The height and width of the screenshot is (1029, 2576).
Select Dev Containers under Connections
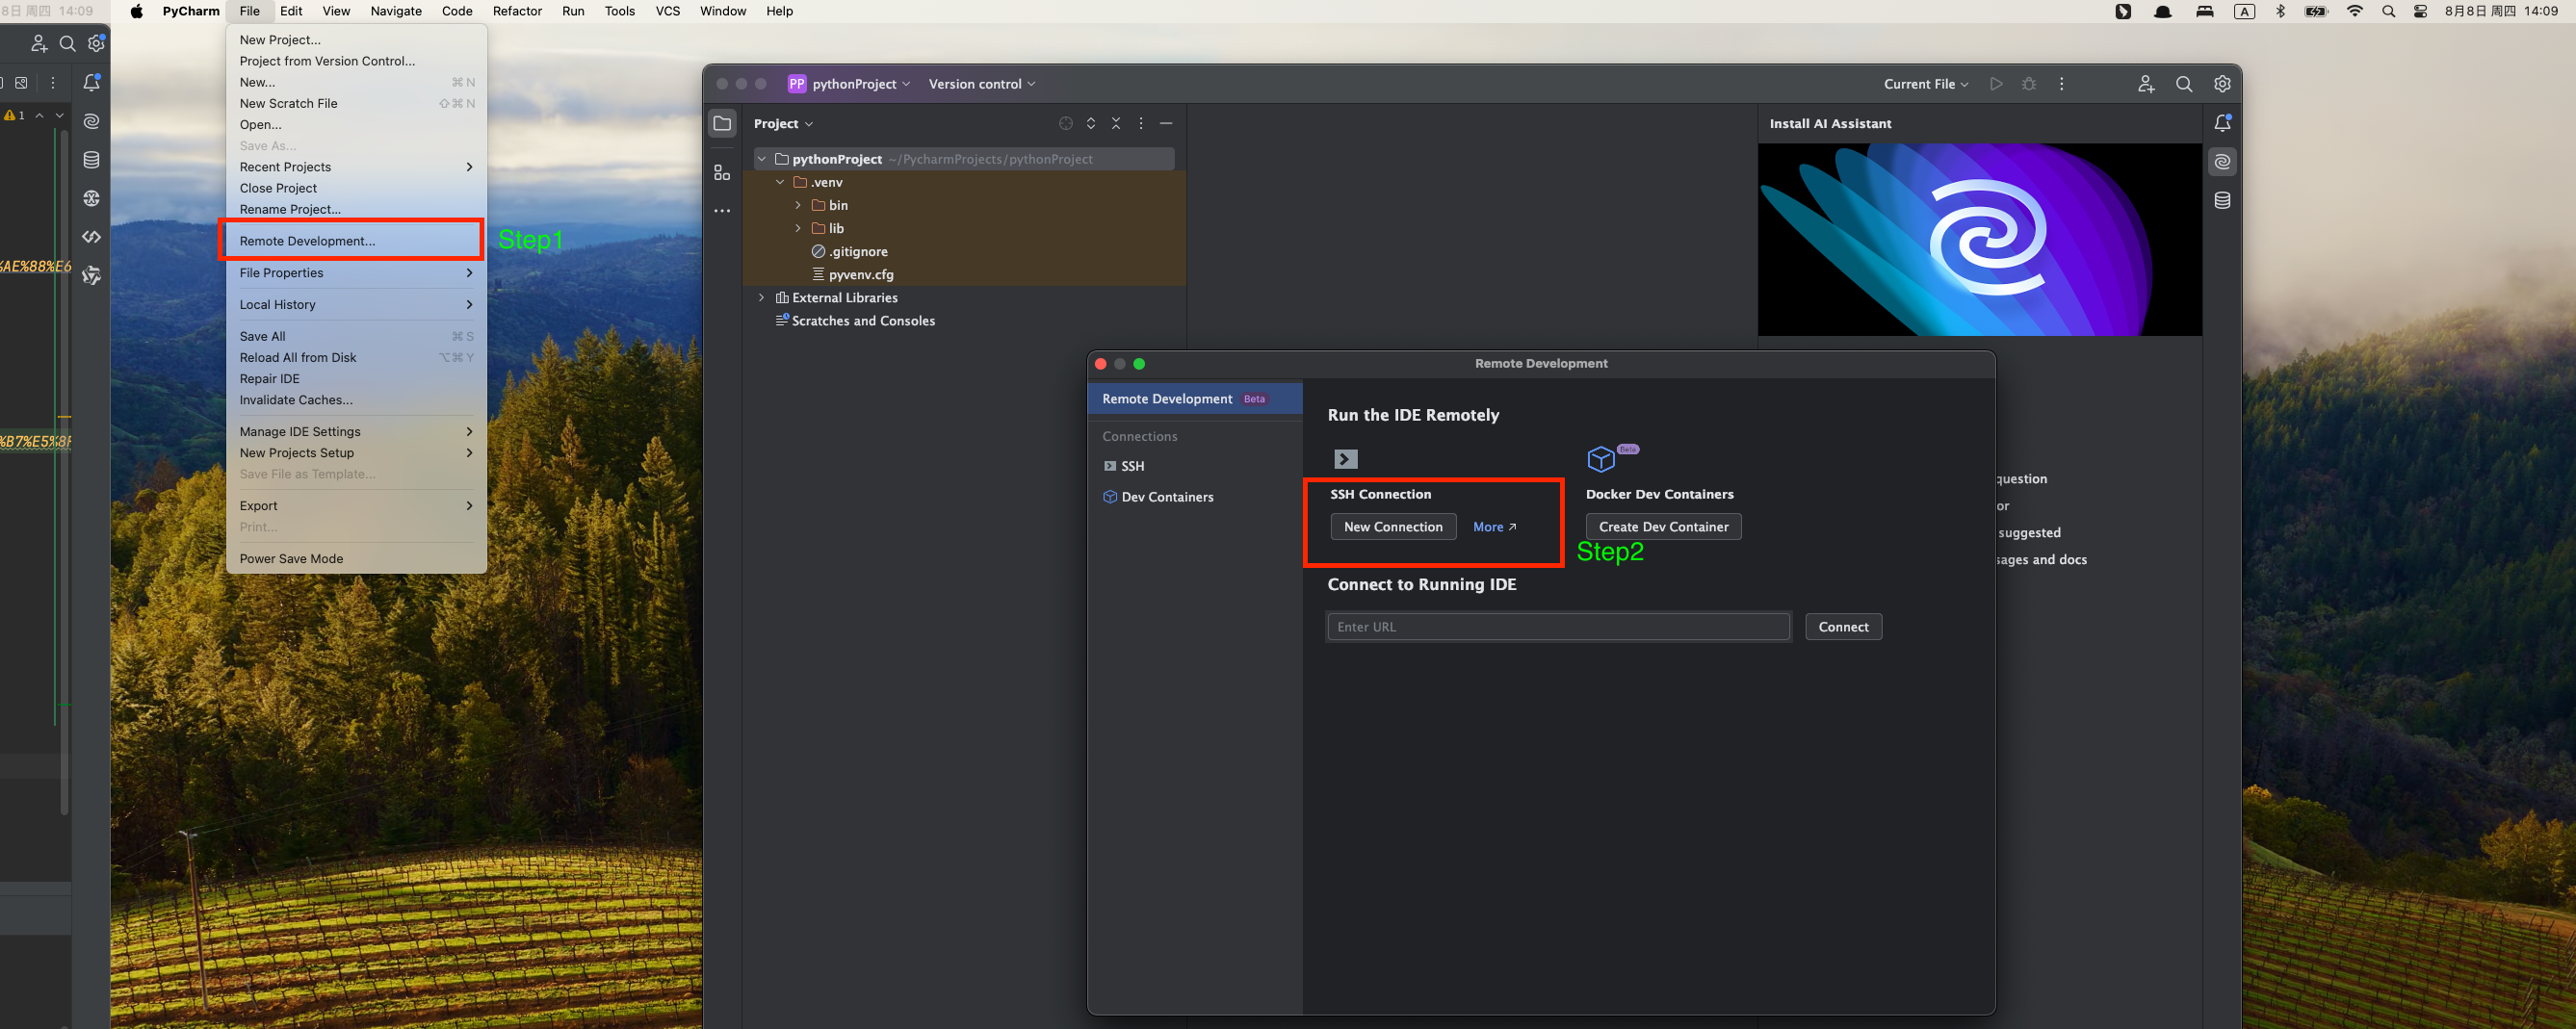pos(1195,497)
